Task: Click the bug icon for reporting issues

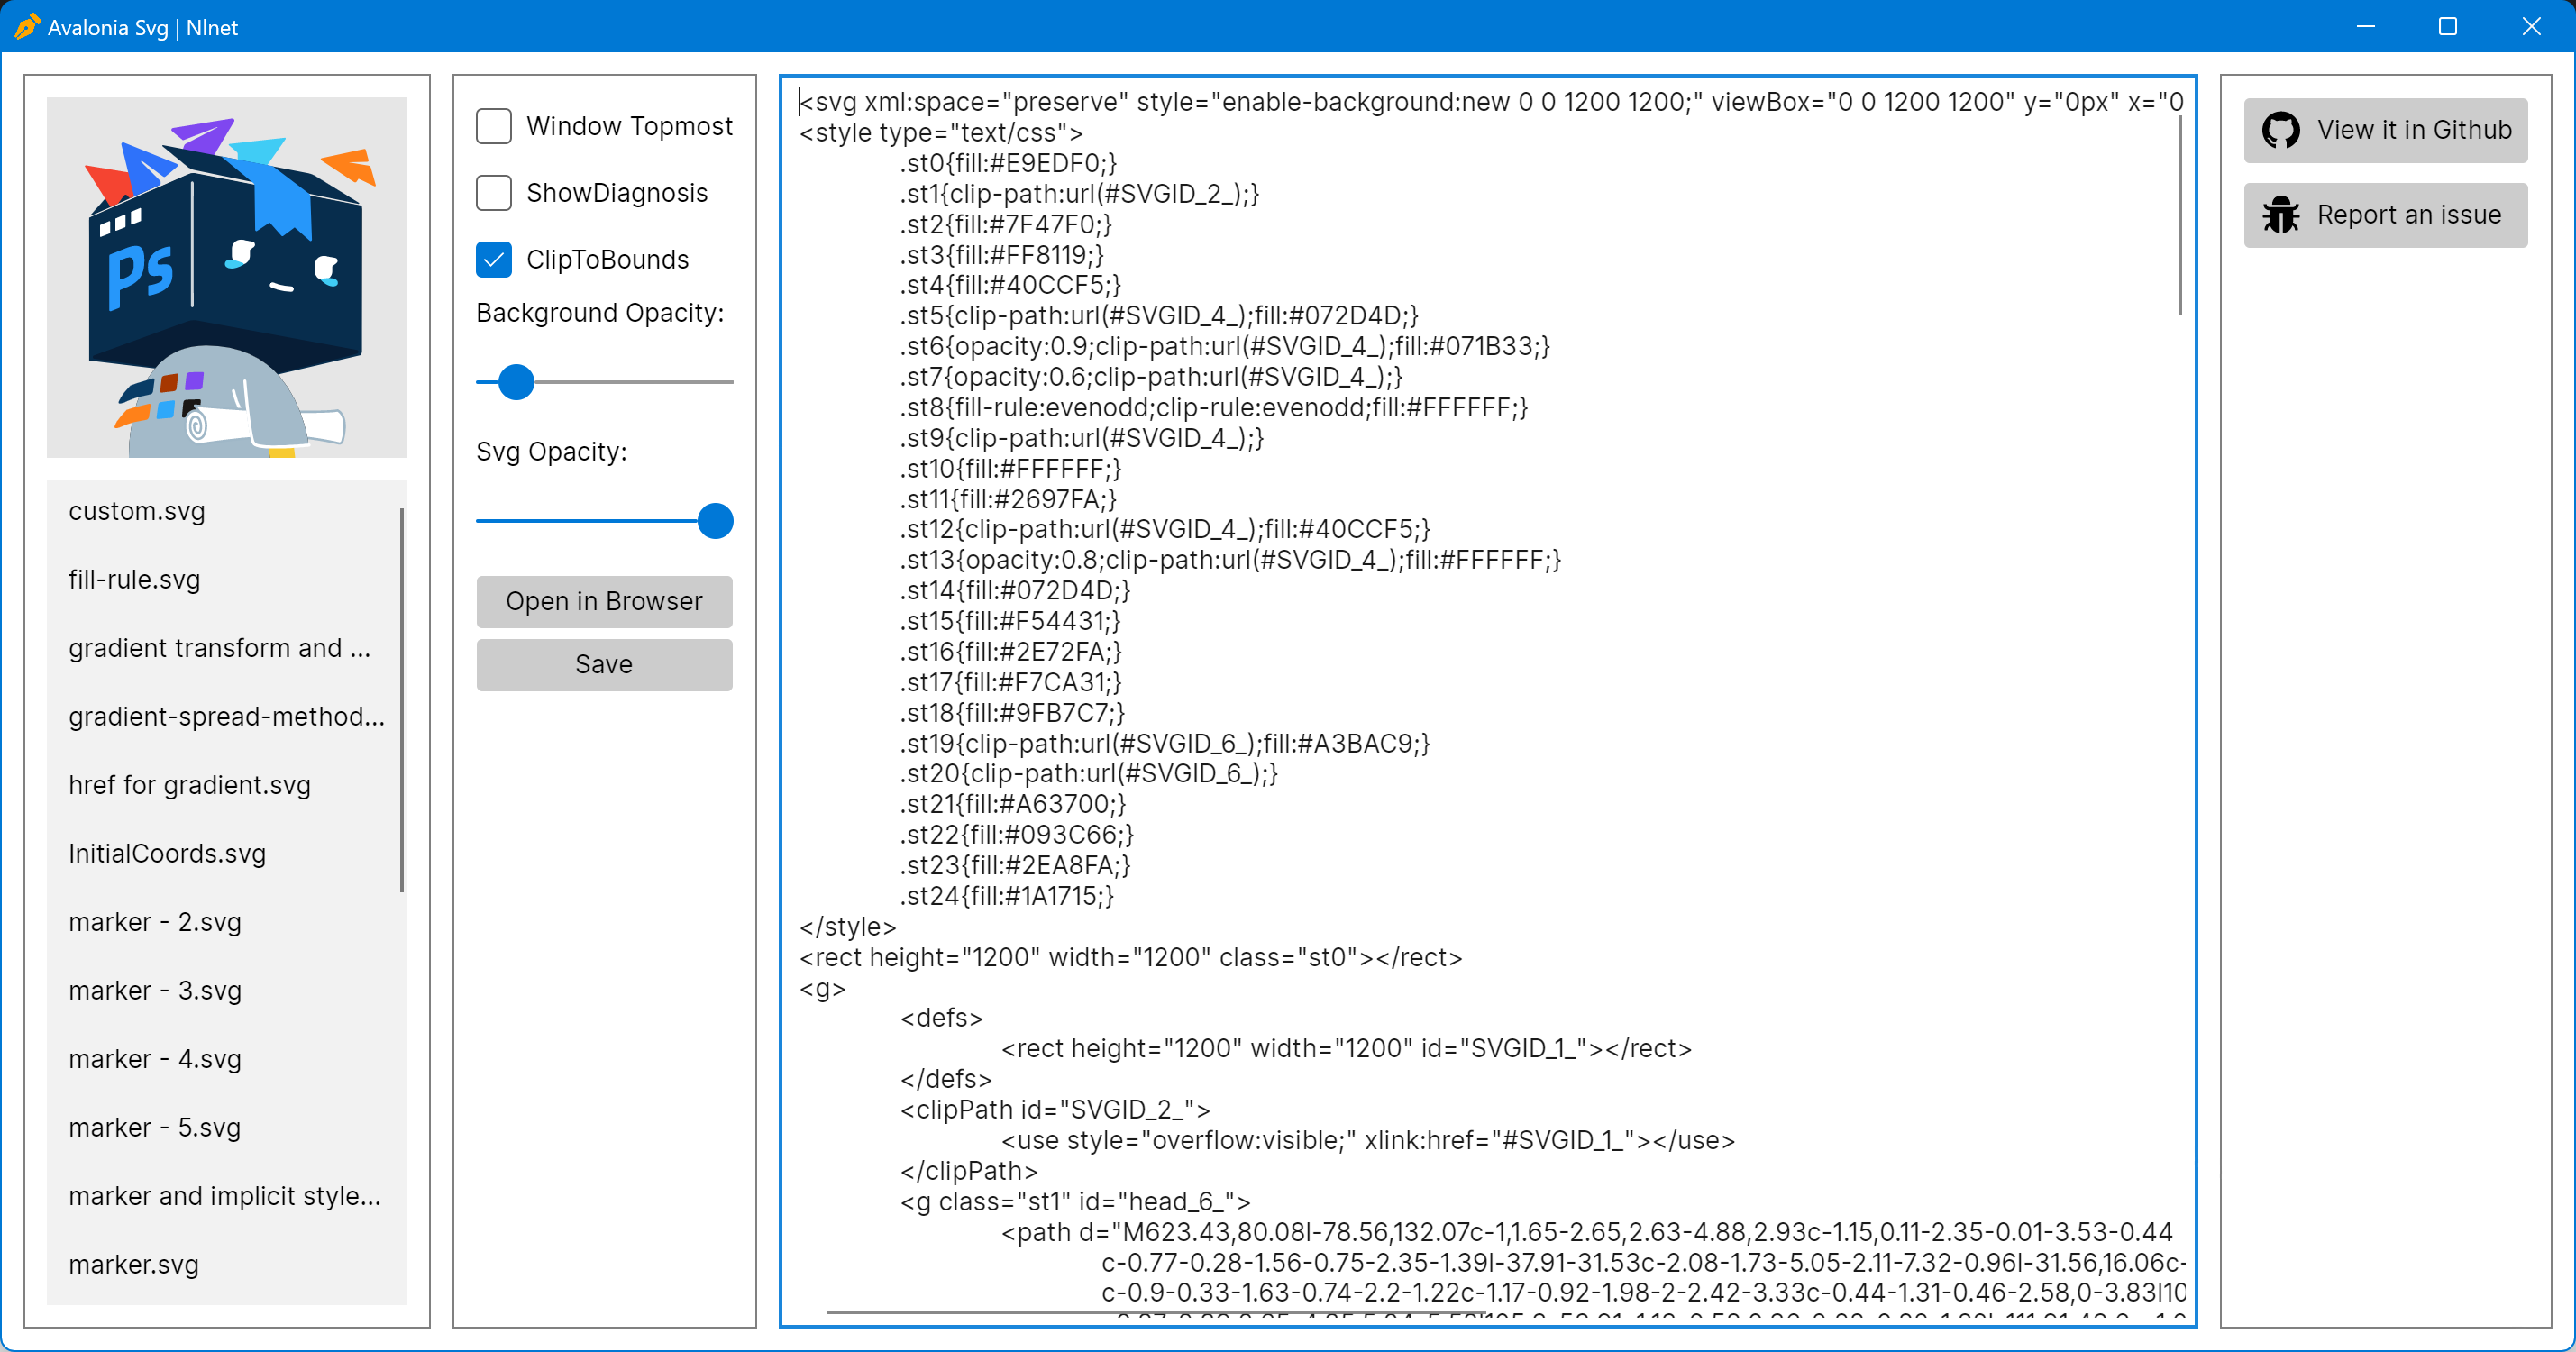Action: point(2281,215)
